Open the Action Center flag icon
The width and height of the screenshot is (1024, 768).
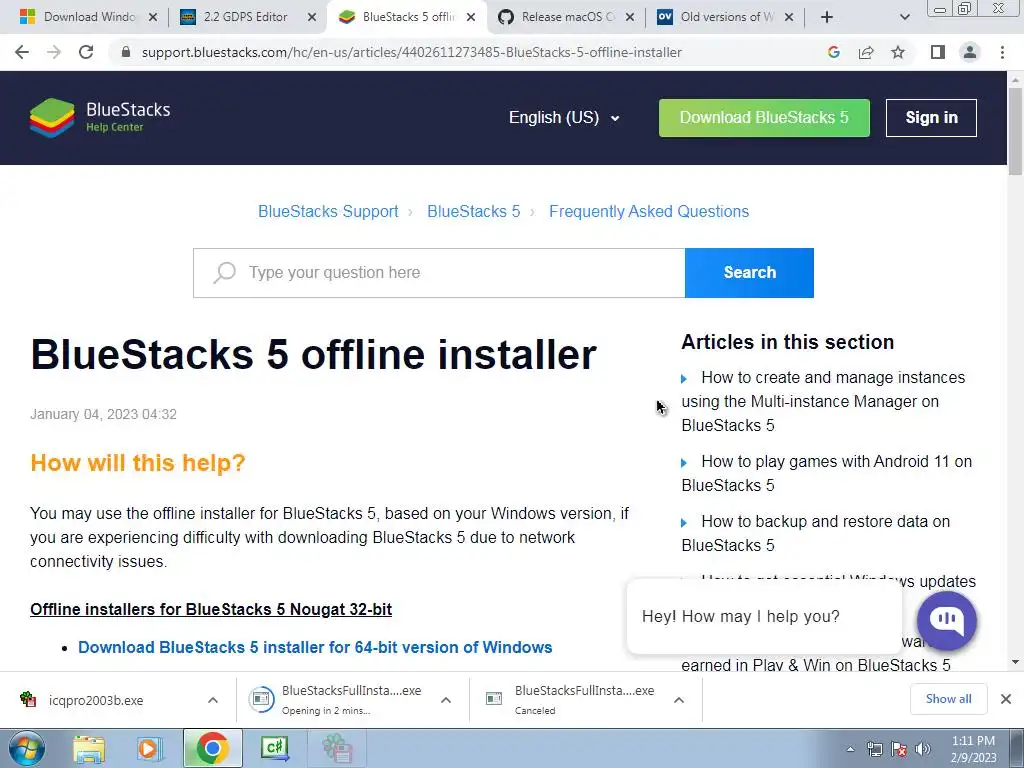[x=899, y=749]
